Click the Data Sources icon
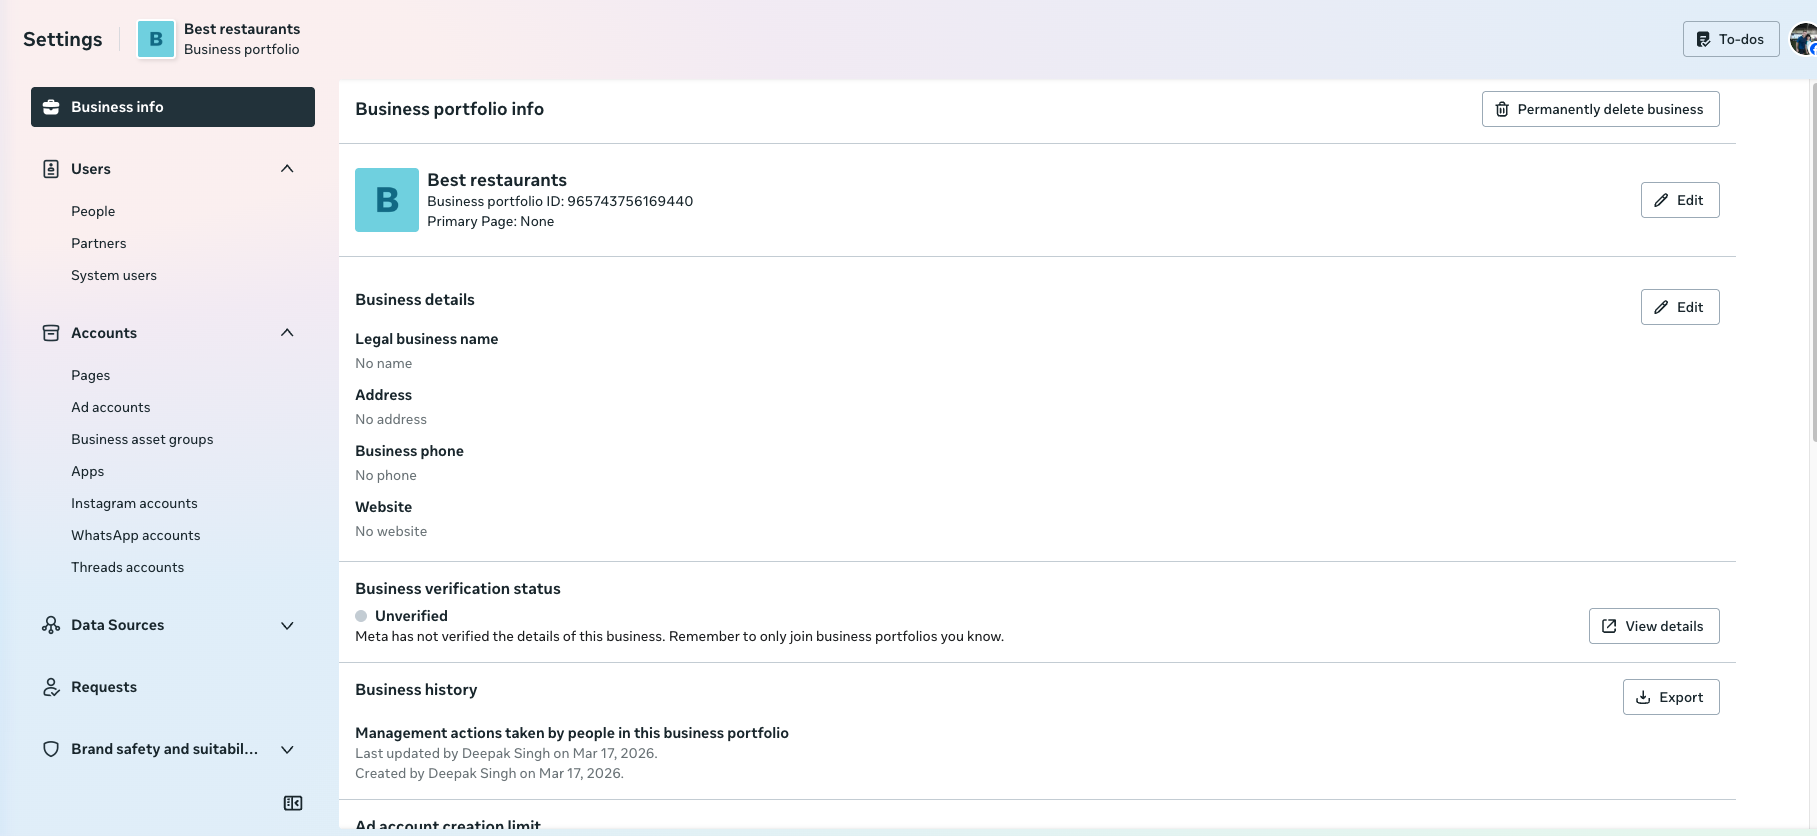The height and width of the screenshot is (836, 1817). [51, 625]
